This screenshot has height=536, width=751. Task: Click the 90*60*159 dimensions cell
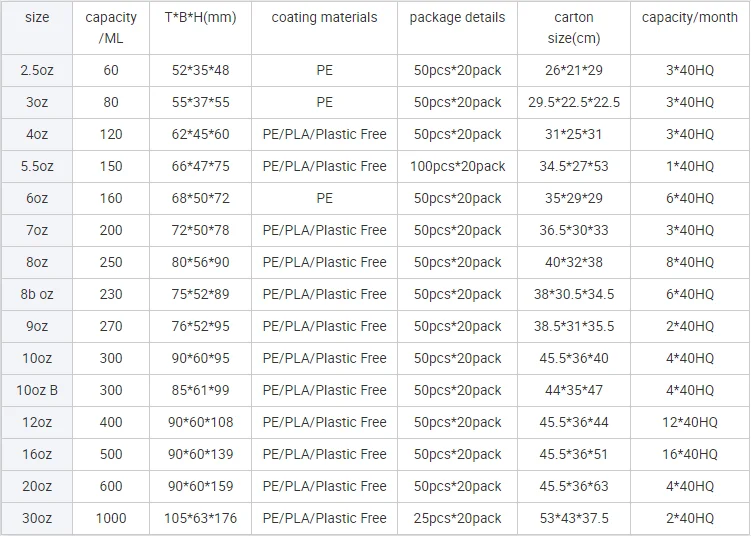point(200,487)
